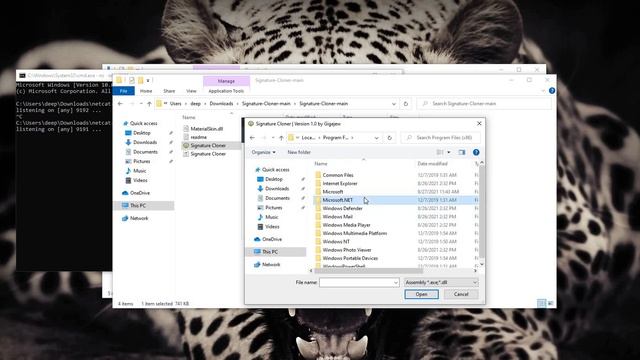The image size is (640, 360).
Task: Click the Search Signature-Cloner-main box
Action: click(484, 104)
